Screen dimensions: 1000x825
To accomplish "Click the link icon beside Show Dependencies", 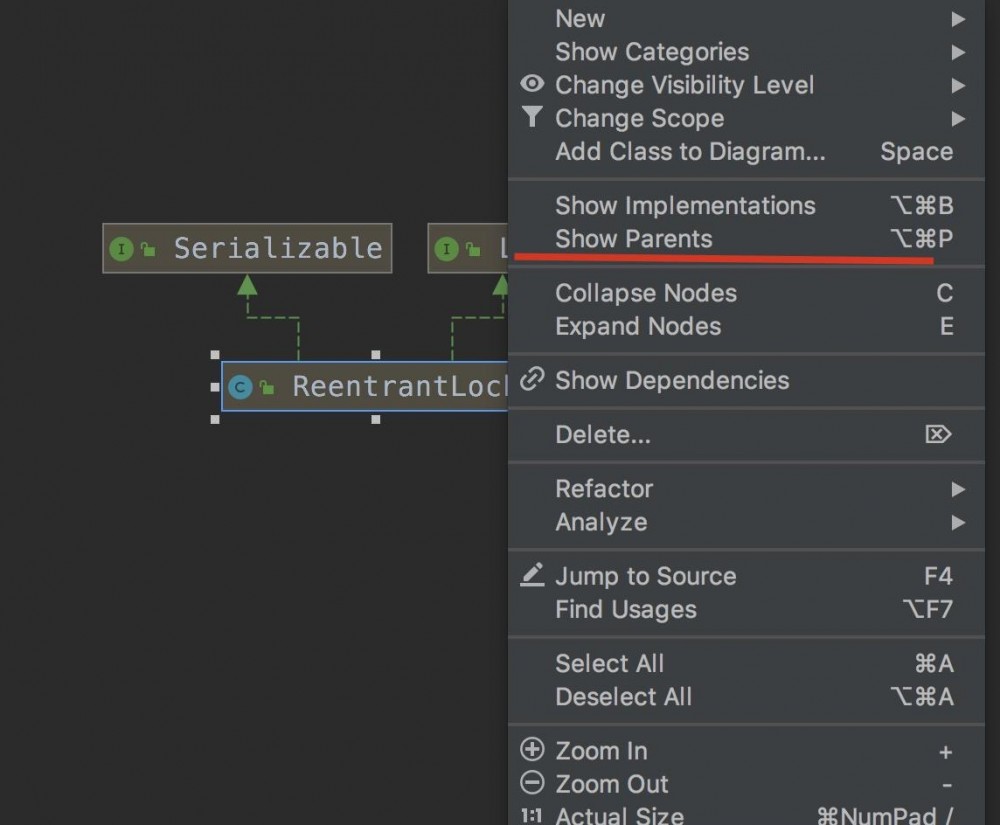I will point(533,380).
